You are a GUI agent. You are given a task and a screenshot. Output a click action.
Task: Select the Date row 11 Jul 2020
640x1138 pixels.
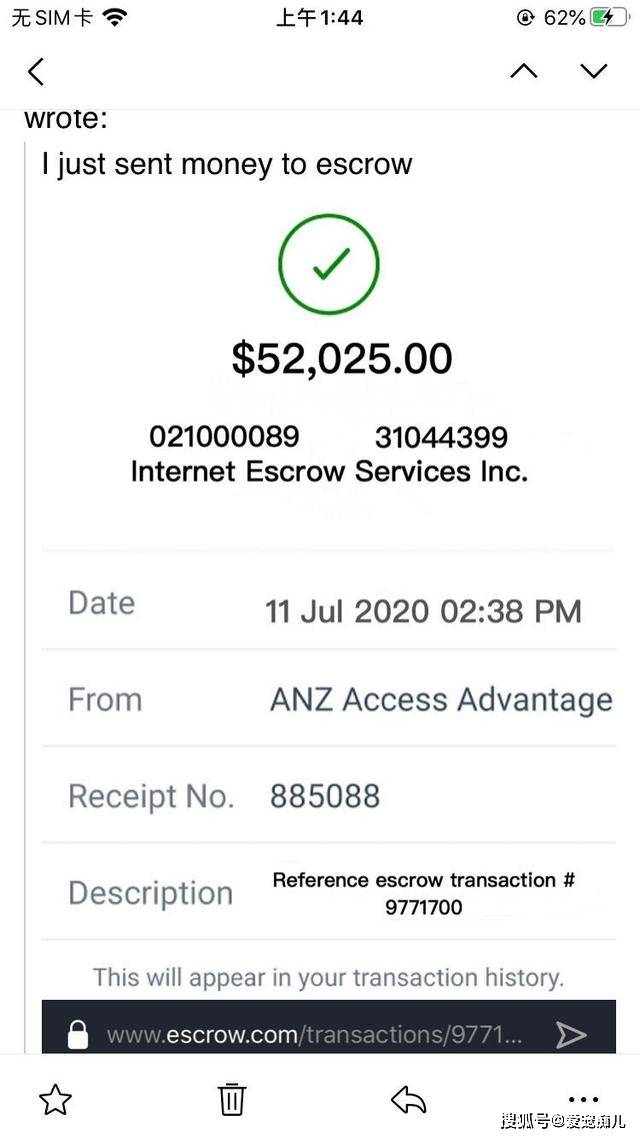click(x=329, y=608)
